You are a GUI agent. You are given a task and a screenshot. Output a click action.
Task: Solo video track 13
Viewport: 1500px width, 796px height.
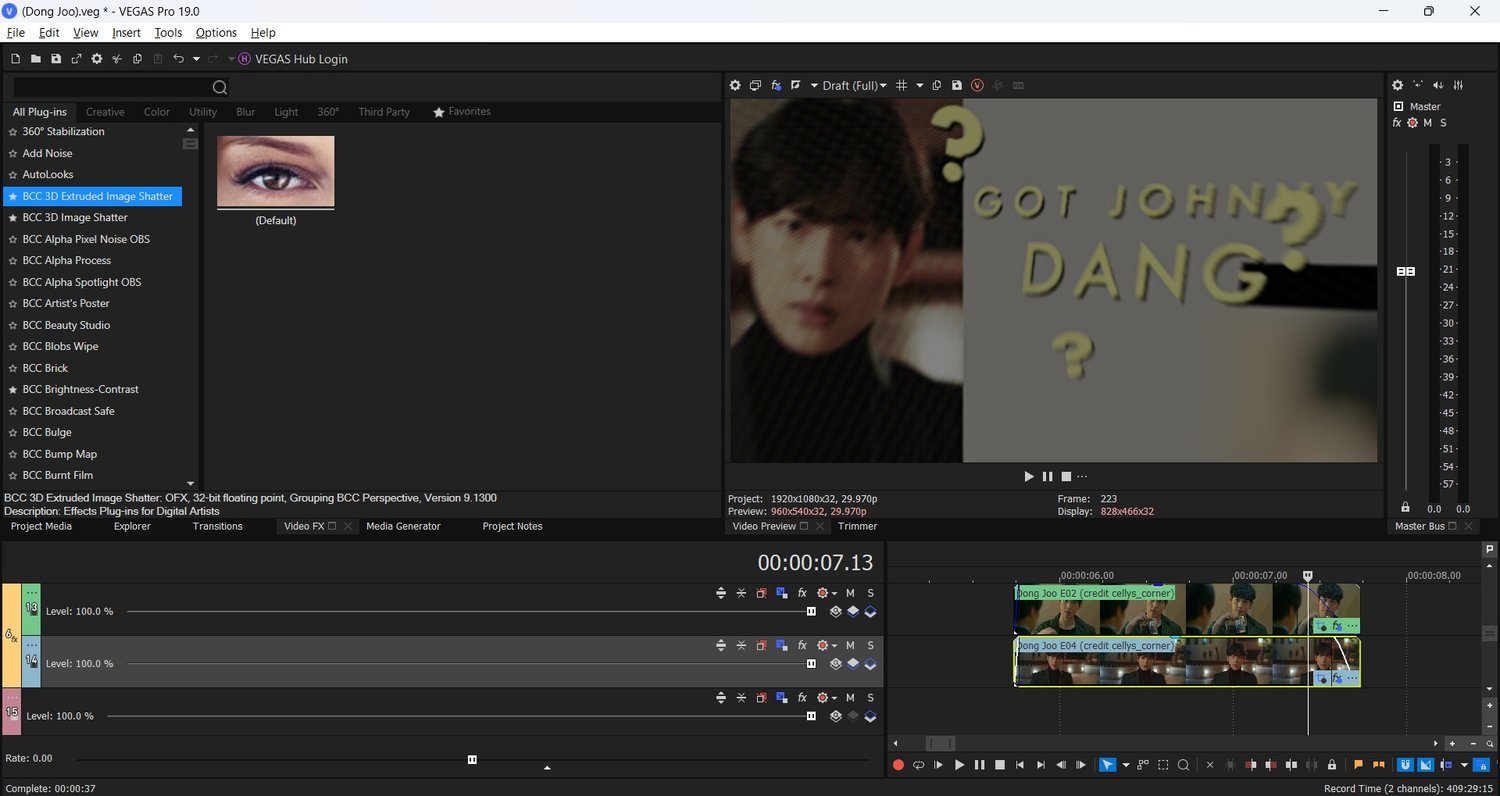click(x=870, y=593)
